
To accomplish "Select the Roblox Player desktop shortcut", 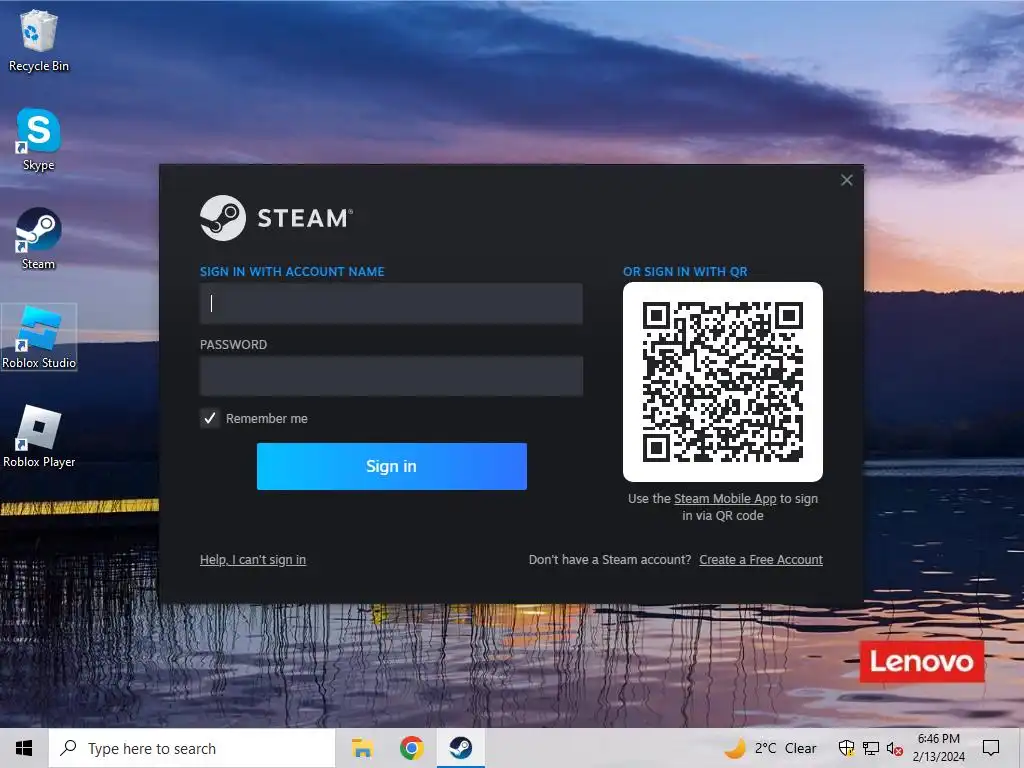I will point(39,436).
